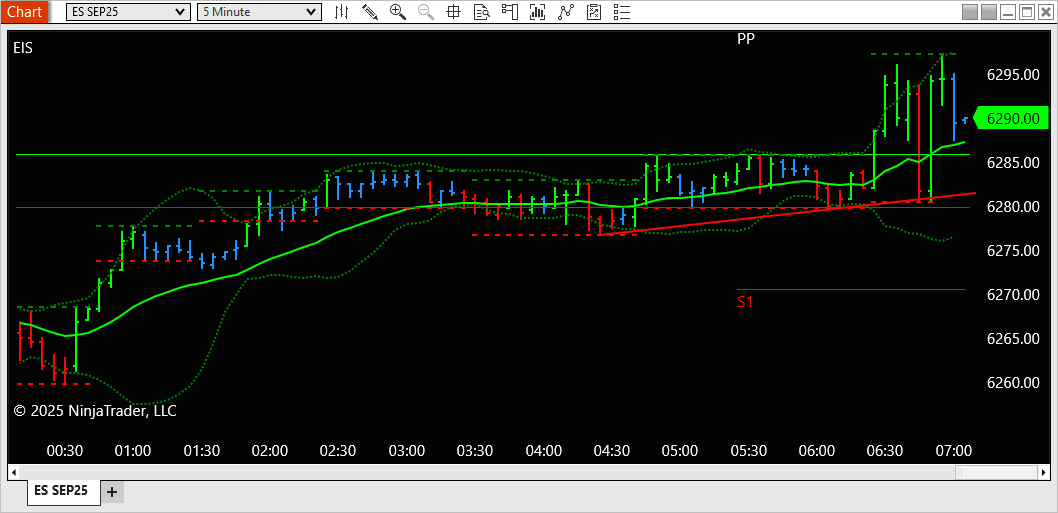Expand the ES SEP25 instrument selector

pyautogui.click(x=128, y=11)
